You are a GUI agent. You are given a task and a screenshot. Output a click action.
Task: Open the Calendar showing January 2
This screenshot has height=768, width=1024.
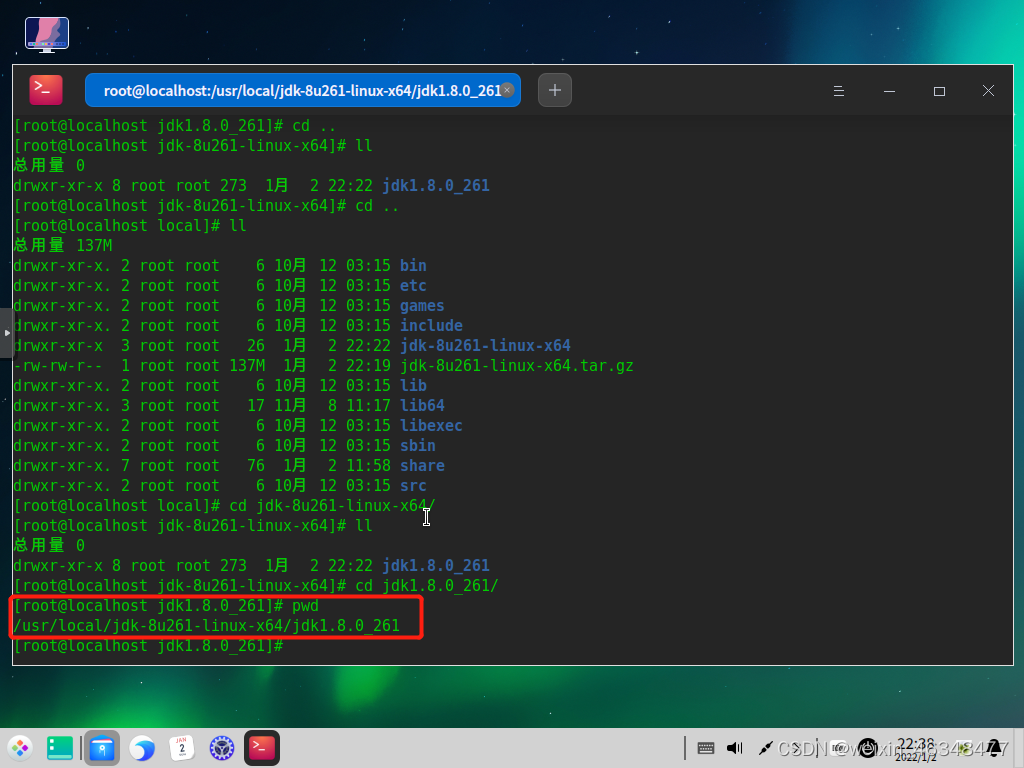coord(181,747)
